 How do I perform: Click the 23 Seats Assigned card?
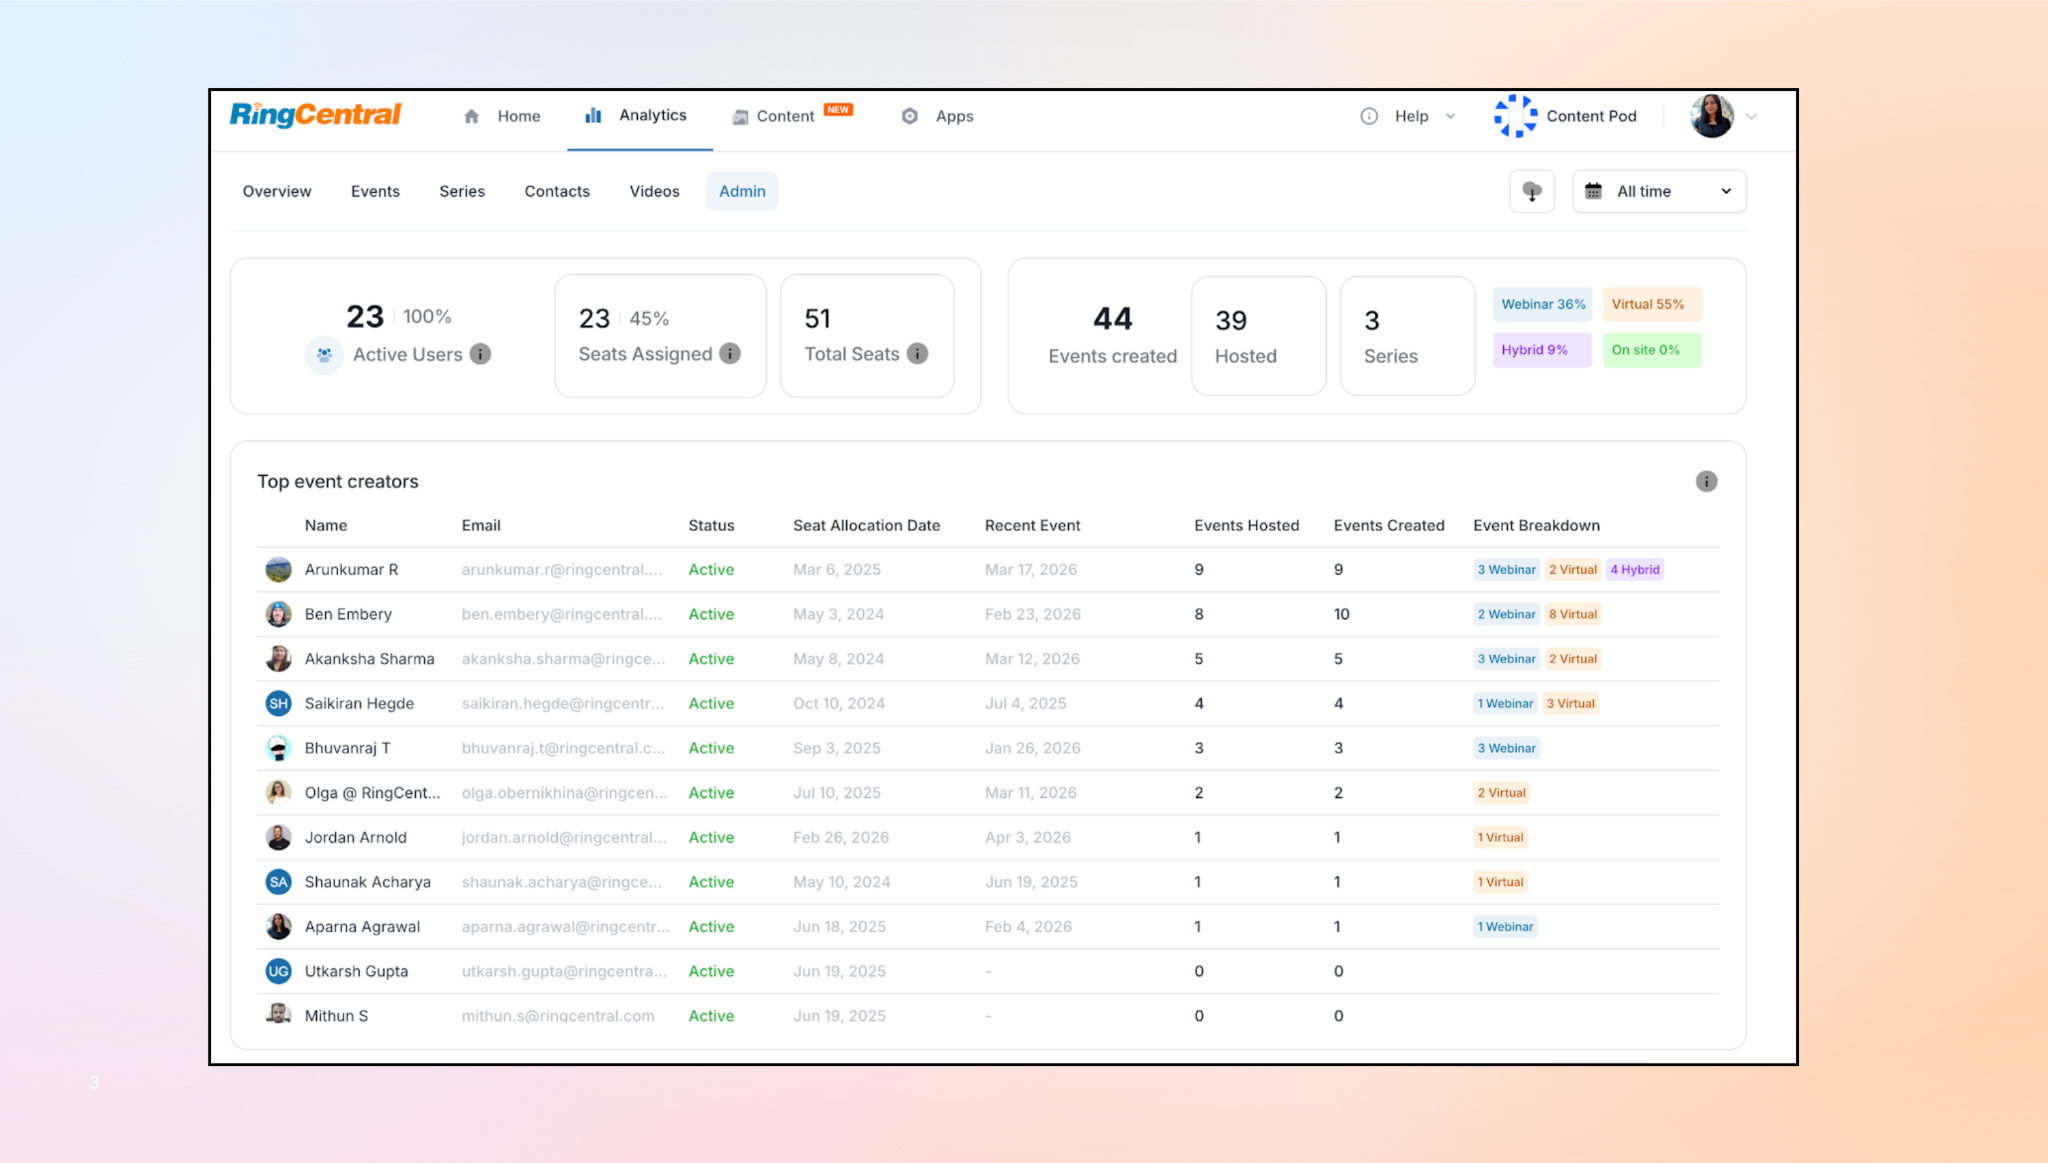click(x=660, y=336)
